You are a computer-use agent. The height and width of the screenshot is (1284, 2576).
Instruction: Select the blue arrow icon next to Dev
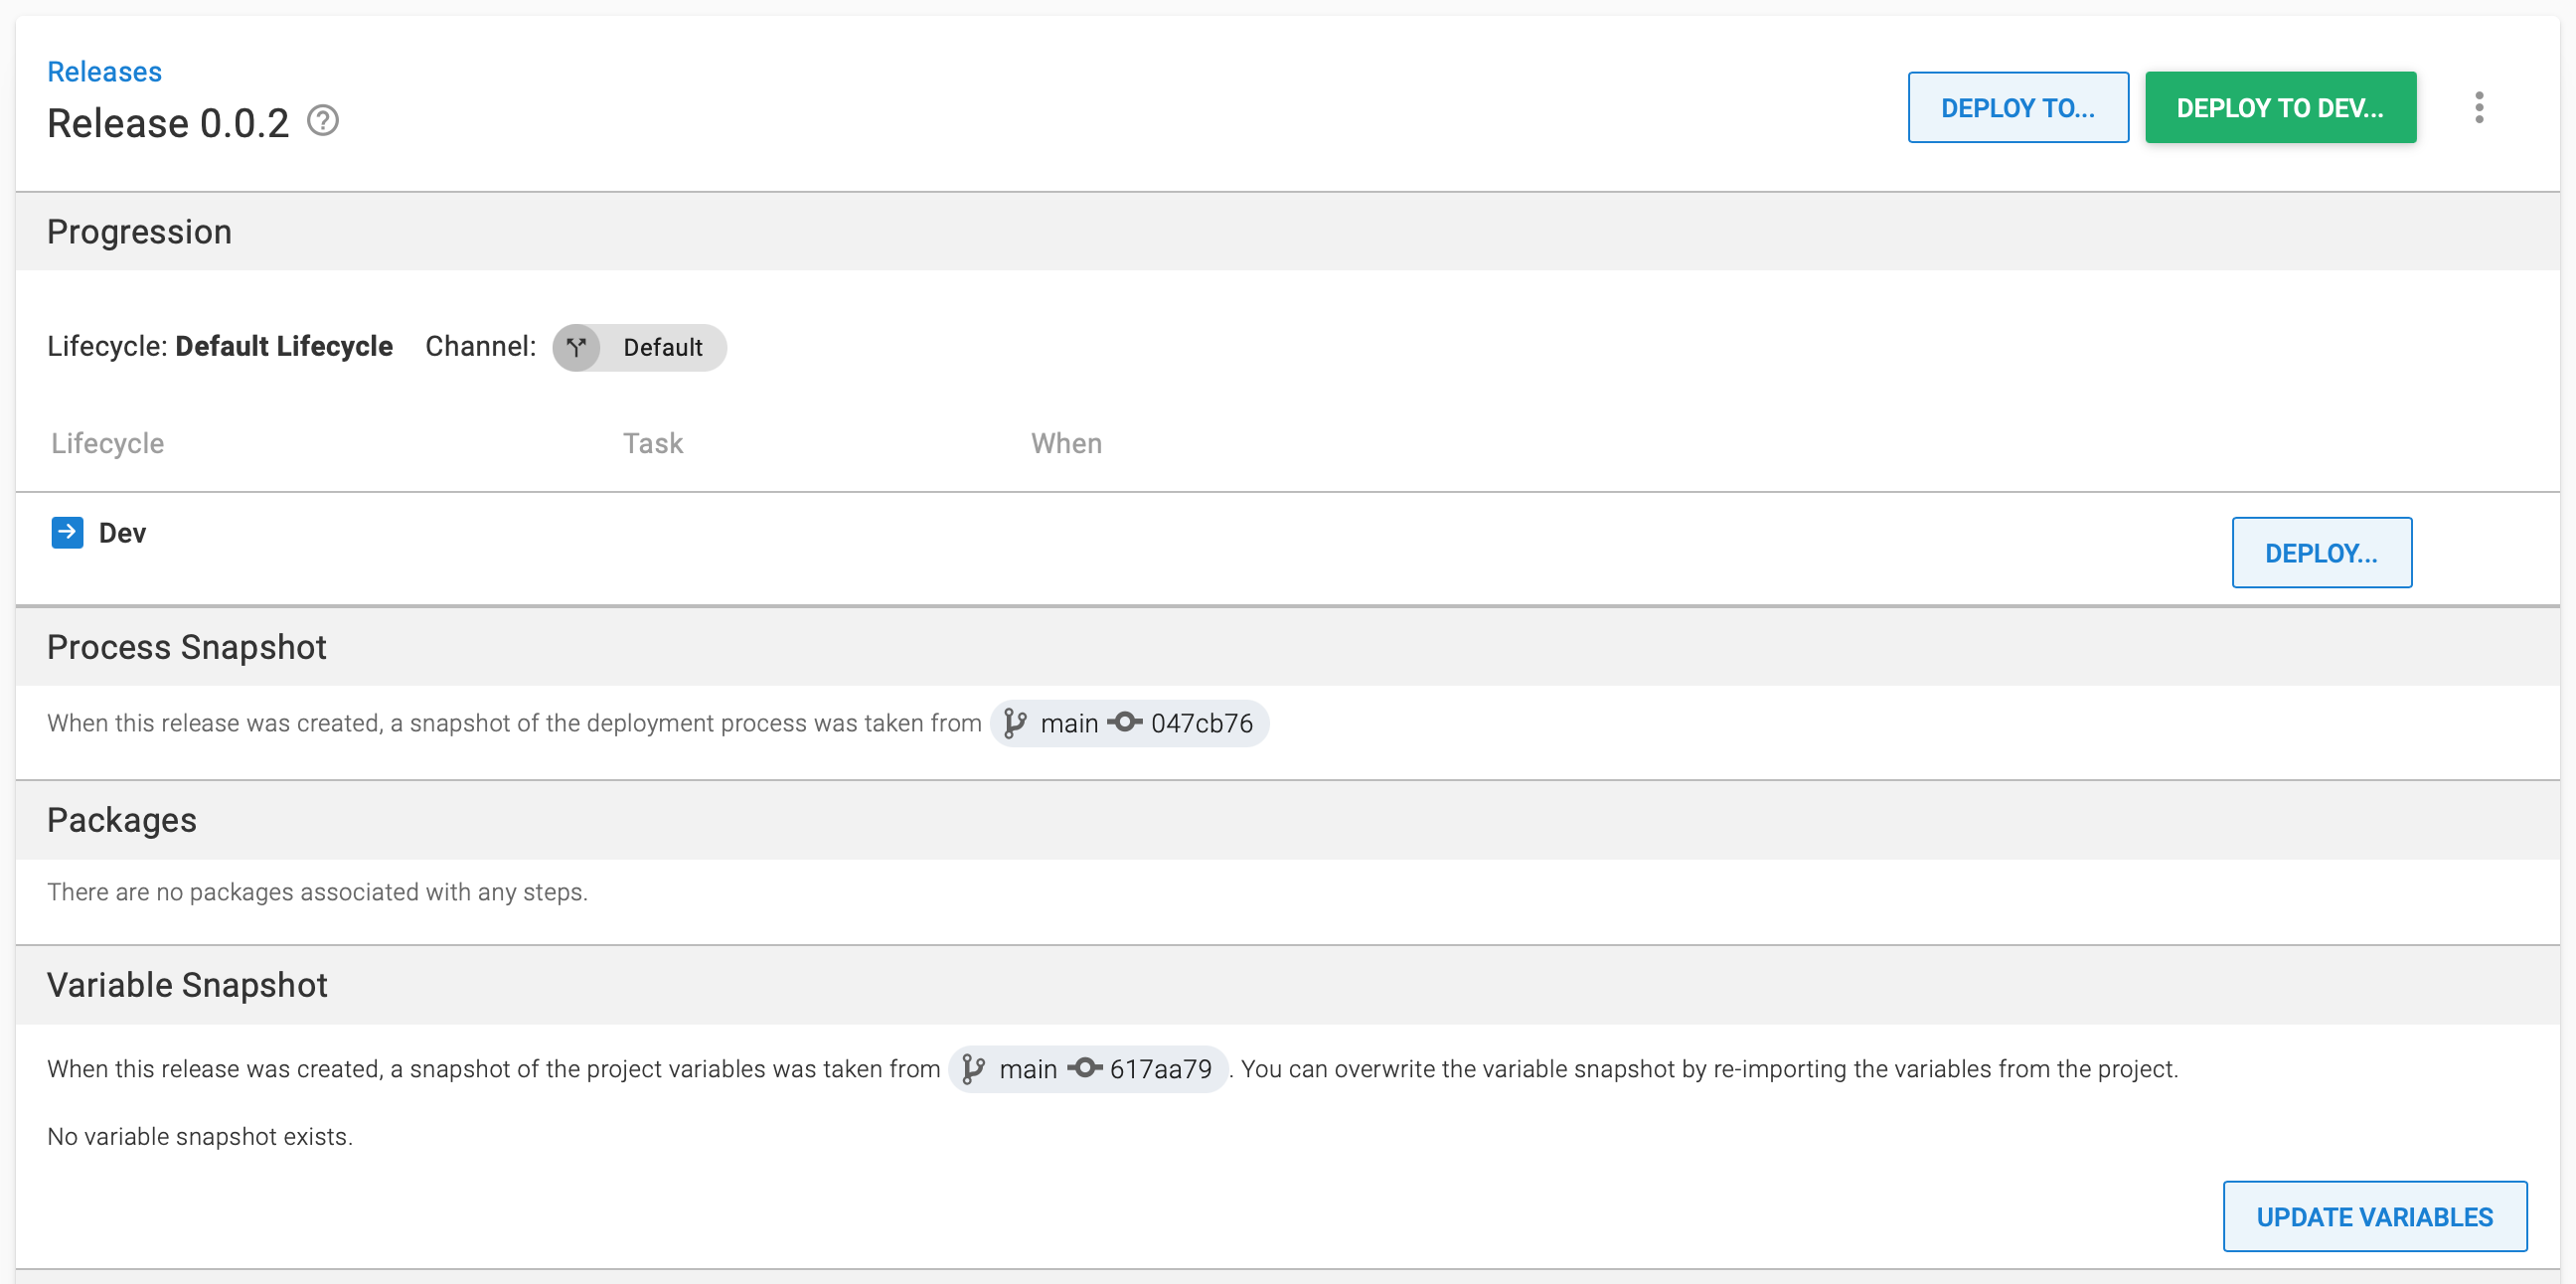66,532
